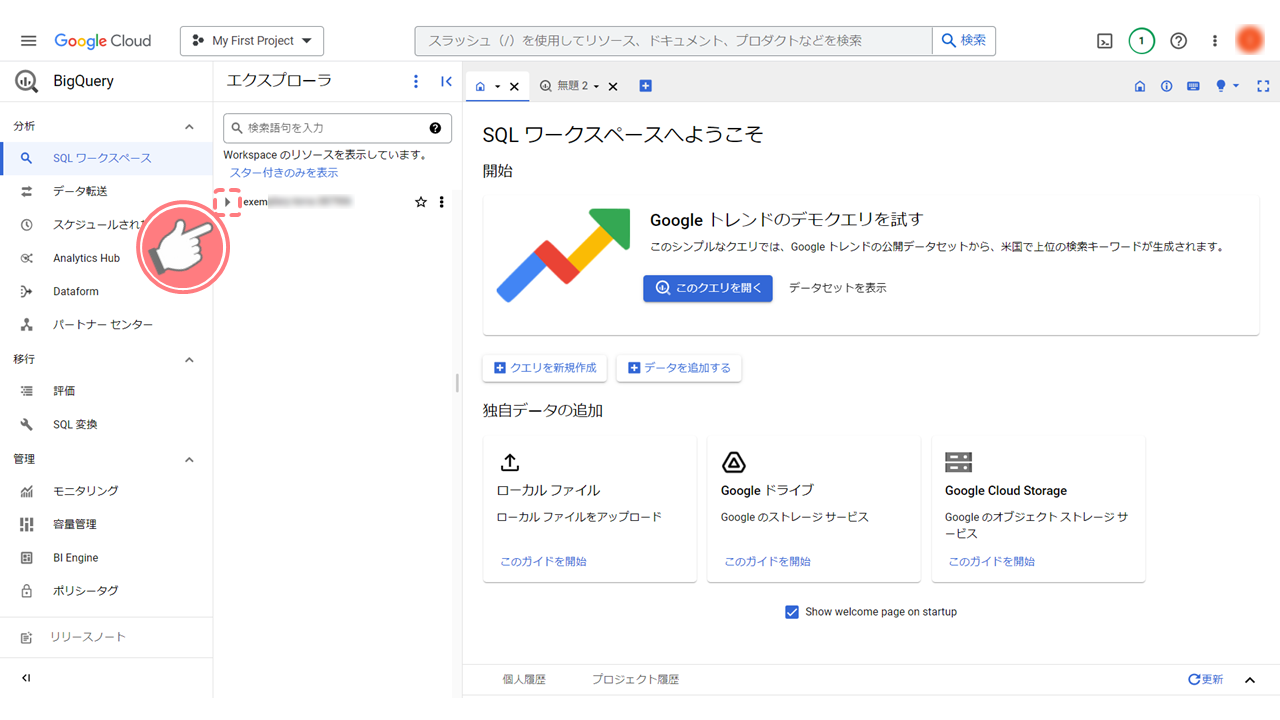Screen dimensions: 1280x720
Task: Open 容量管理 in sidebar
Action: [106, 524]
